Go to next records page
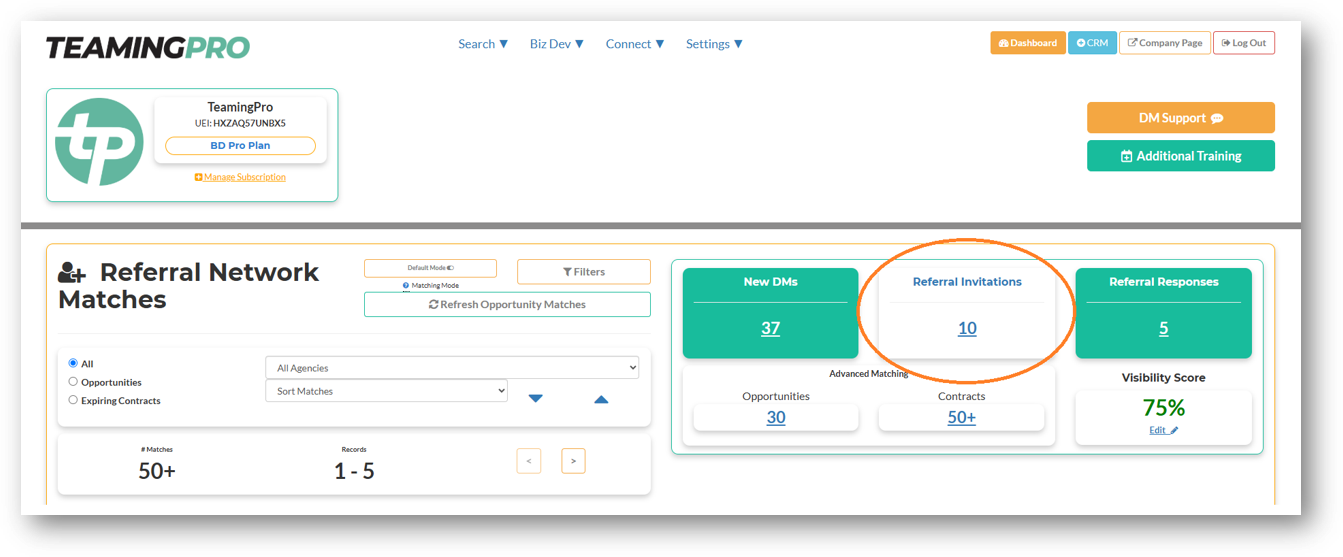 pos(573,461)
